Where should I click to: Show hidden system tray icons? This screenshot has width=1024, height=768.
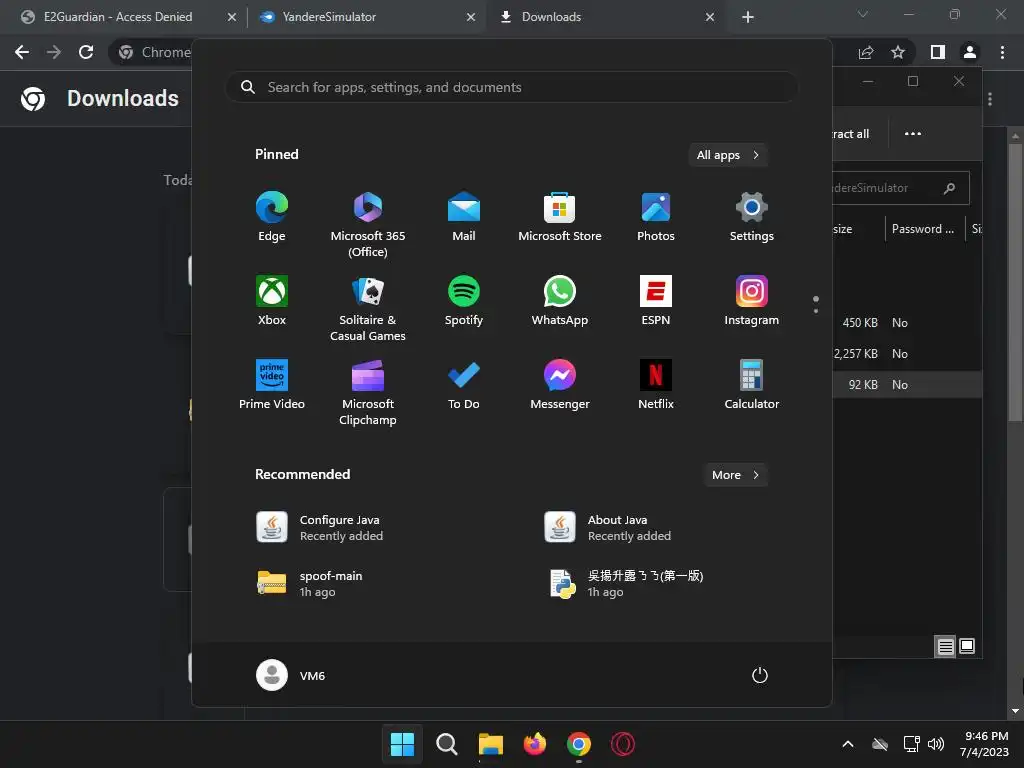click(x=848, y=744)
